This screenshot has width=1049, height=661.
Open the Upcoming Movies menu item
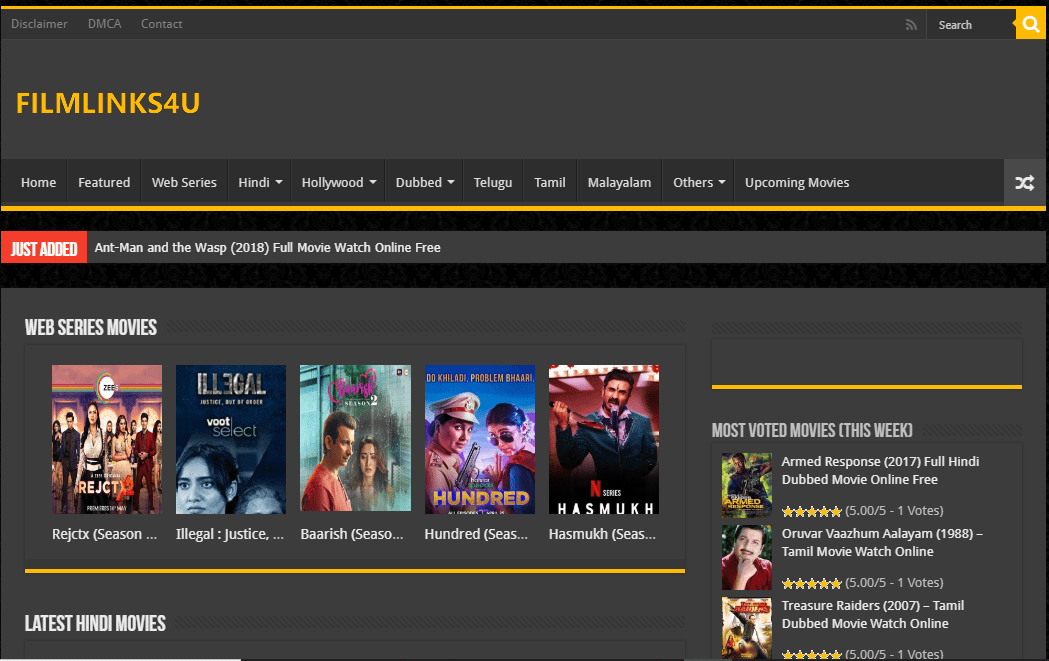[x=797, y=183]
